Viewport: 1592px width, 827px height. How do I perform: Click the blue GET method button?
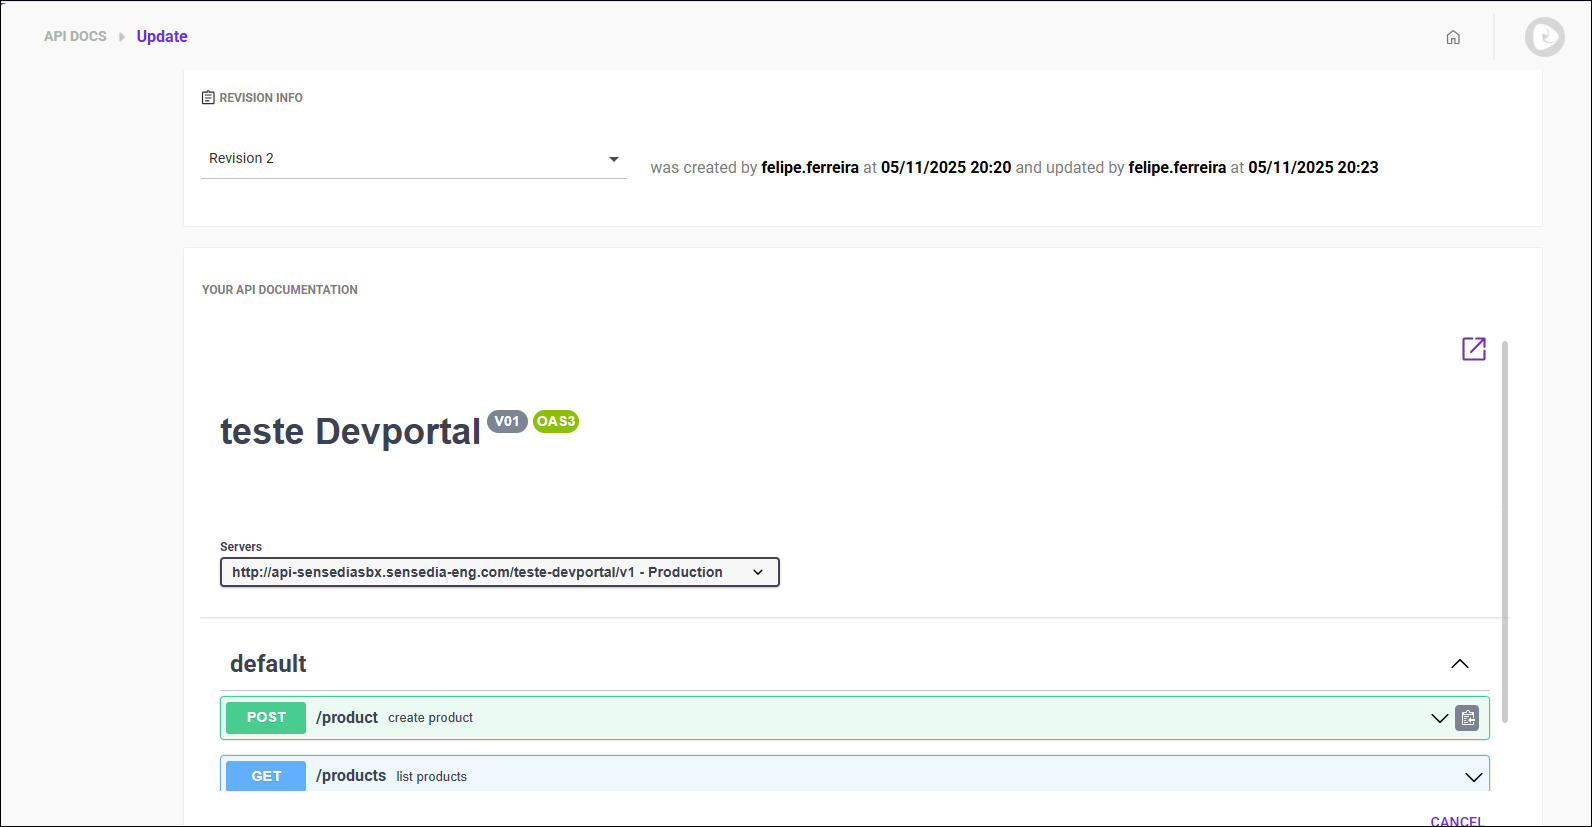coord(266,776)
